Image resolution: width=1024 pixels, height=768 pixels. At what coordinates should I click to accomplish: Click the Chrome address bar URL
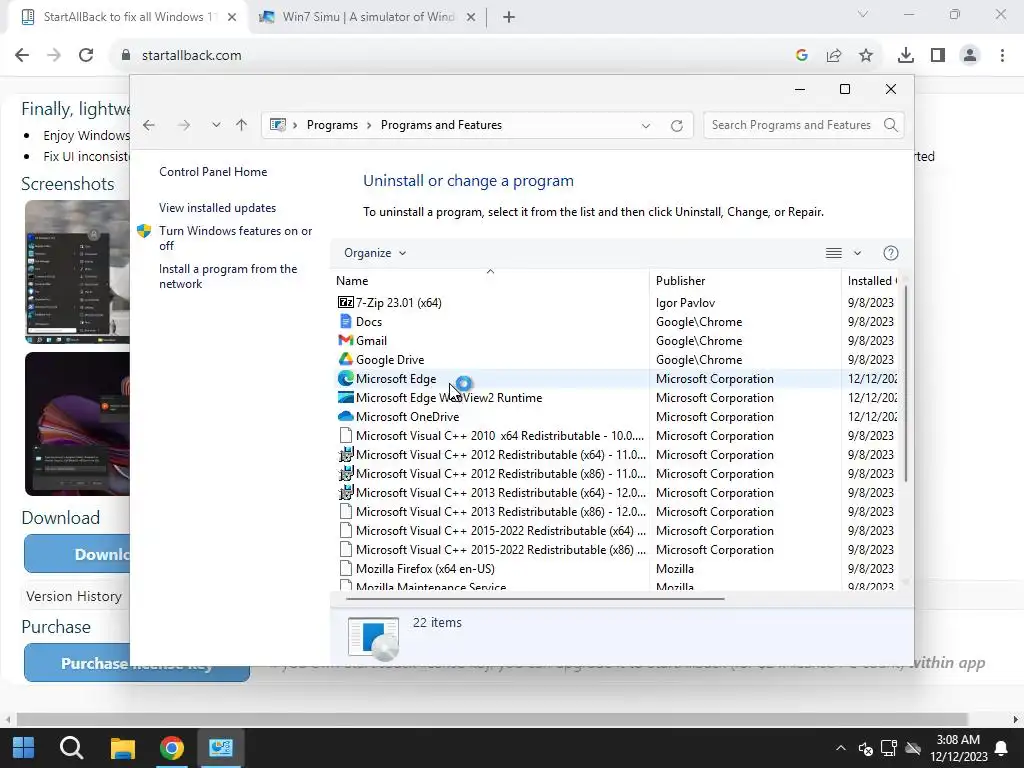point(191,56)
